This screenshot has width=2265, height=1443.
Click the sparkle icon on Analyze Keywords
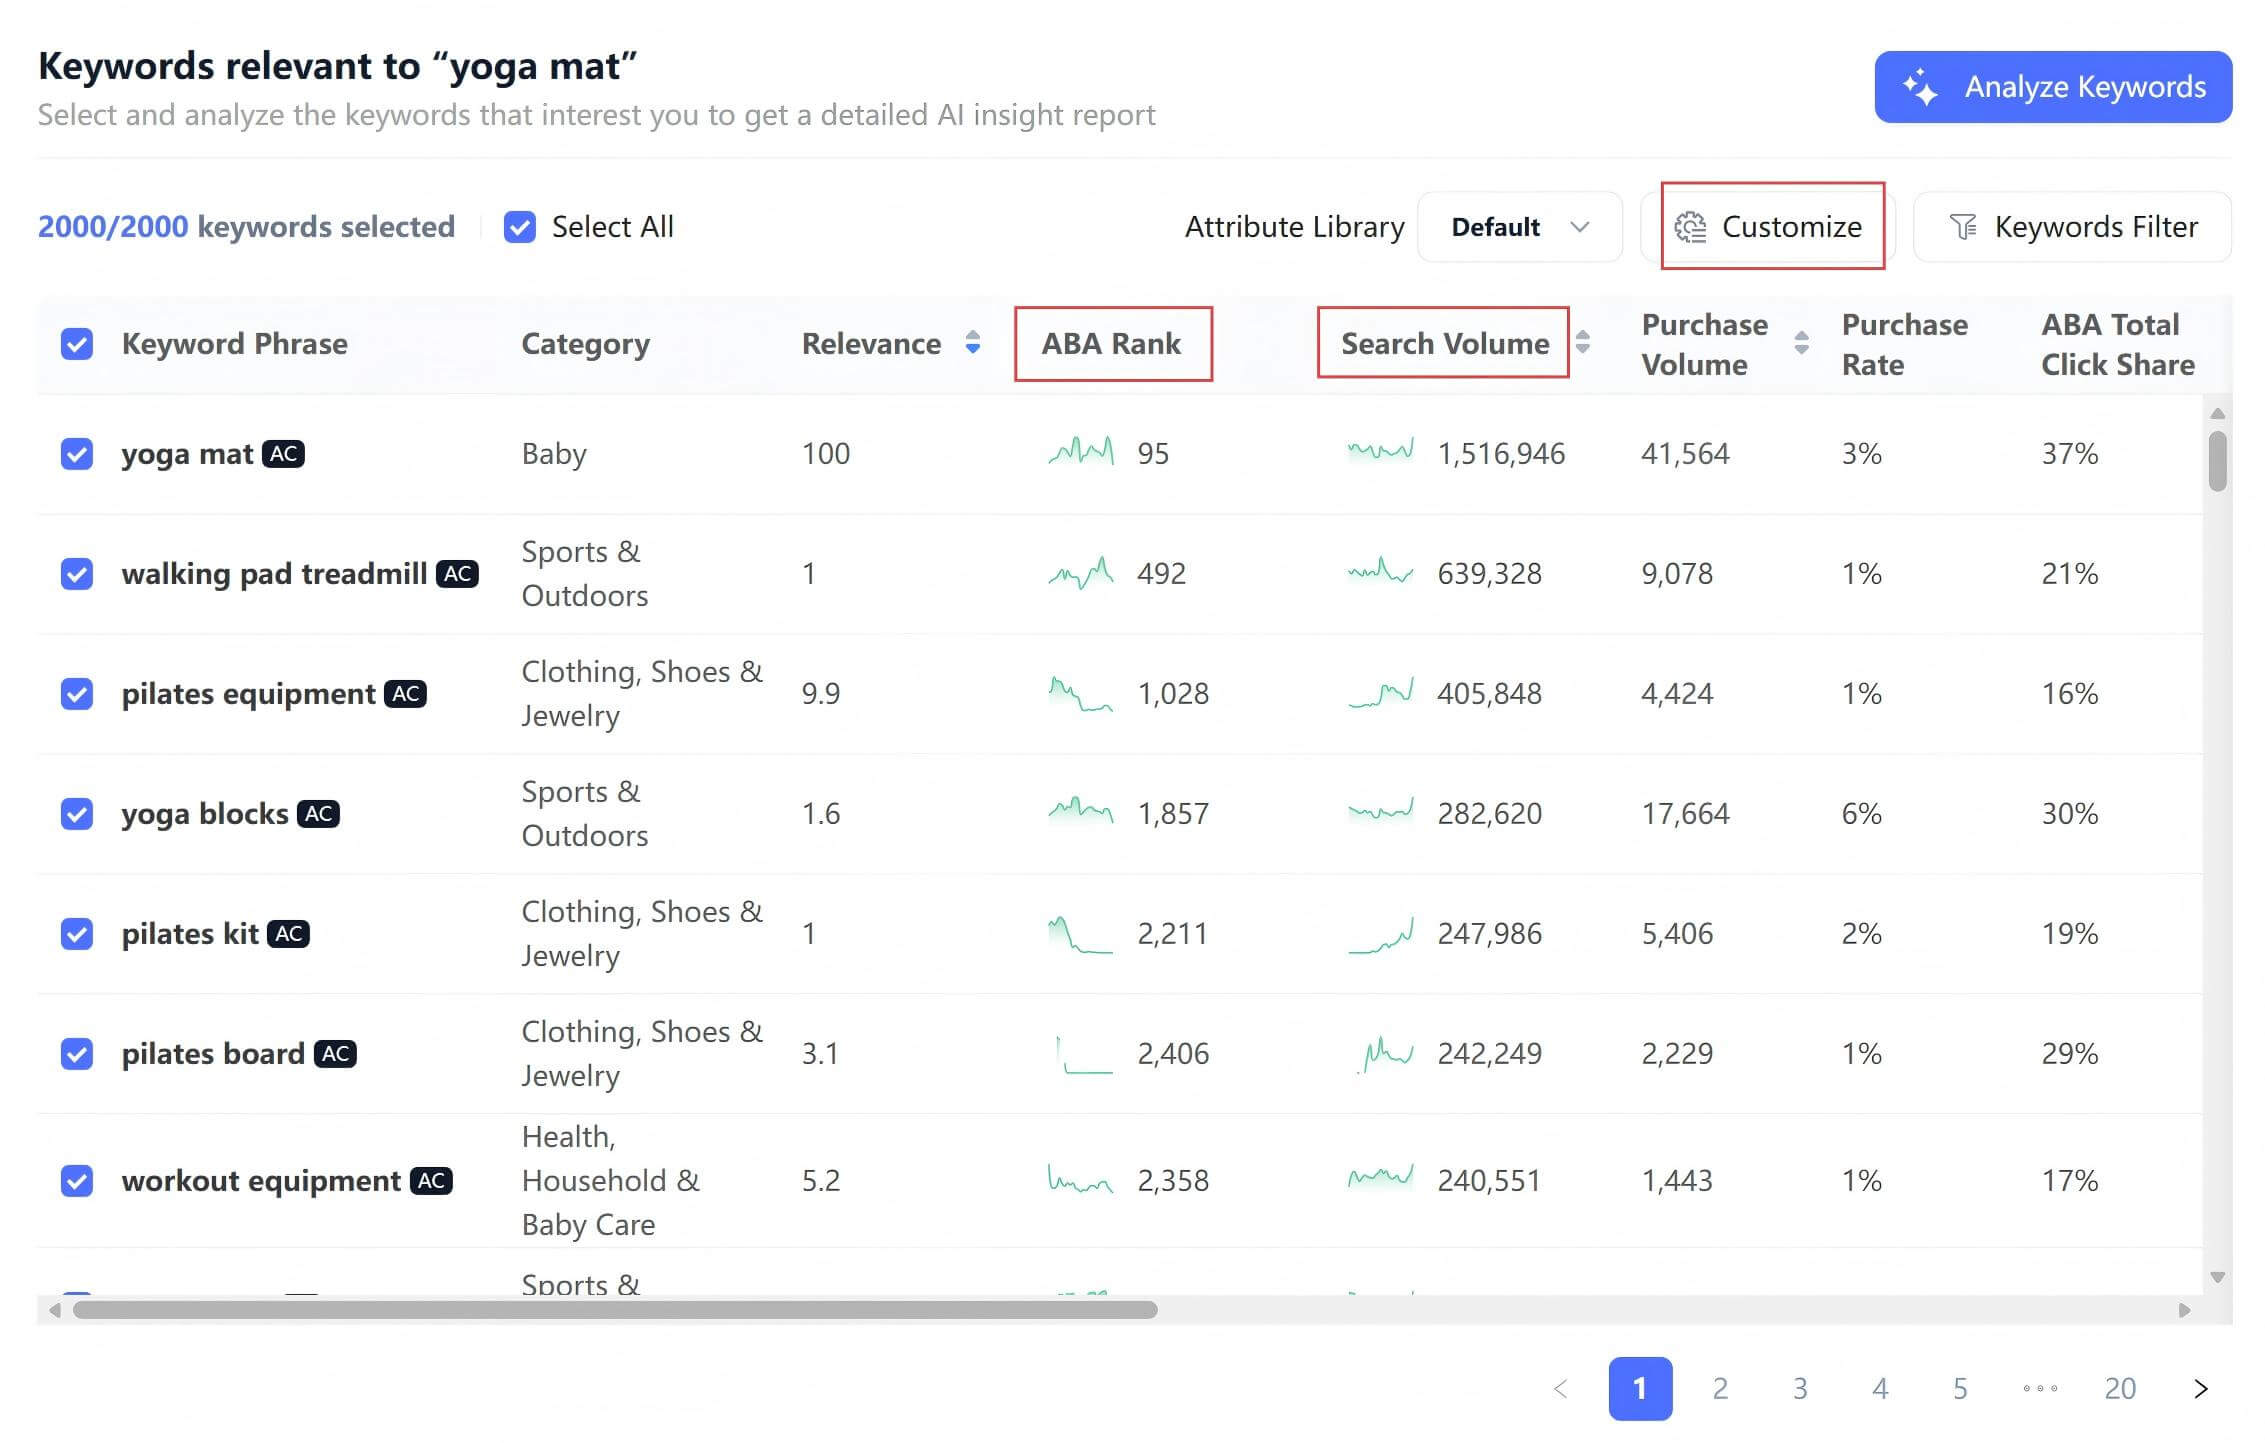(1919, 88)
